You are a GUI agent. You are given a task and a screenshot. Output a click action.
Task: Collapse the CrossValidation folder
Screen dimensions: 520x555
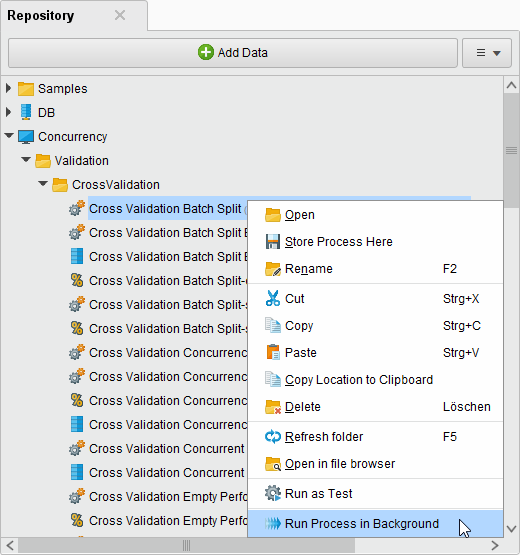43,184
